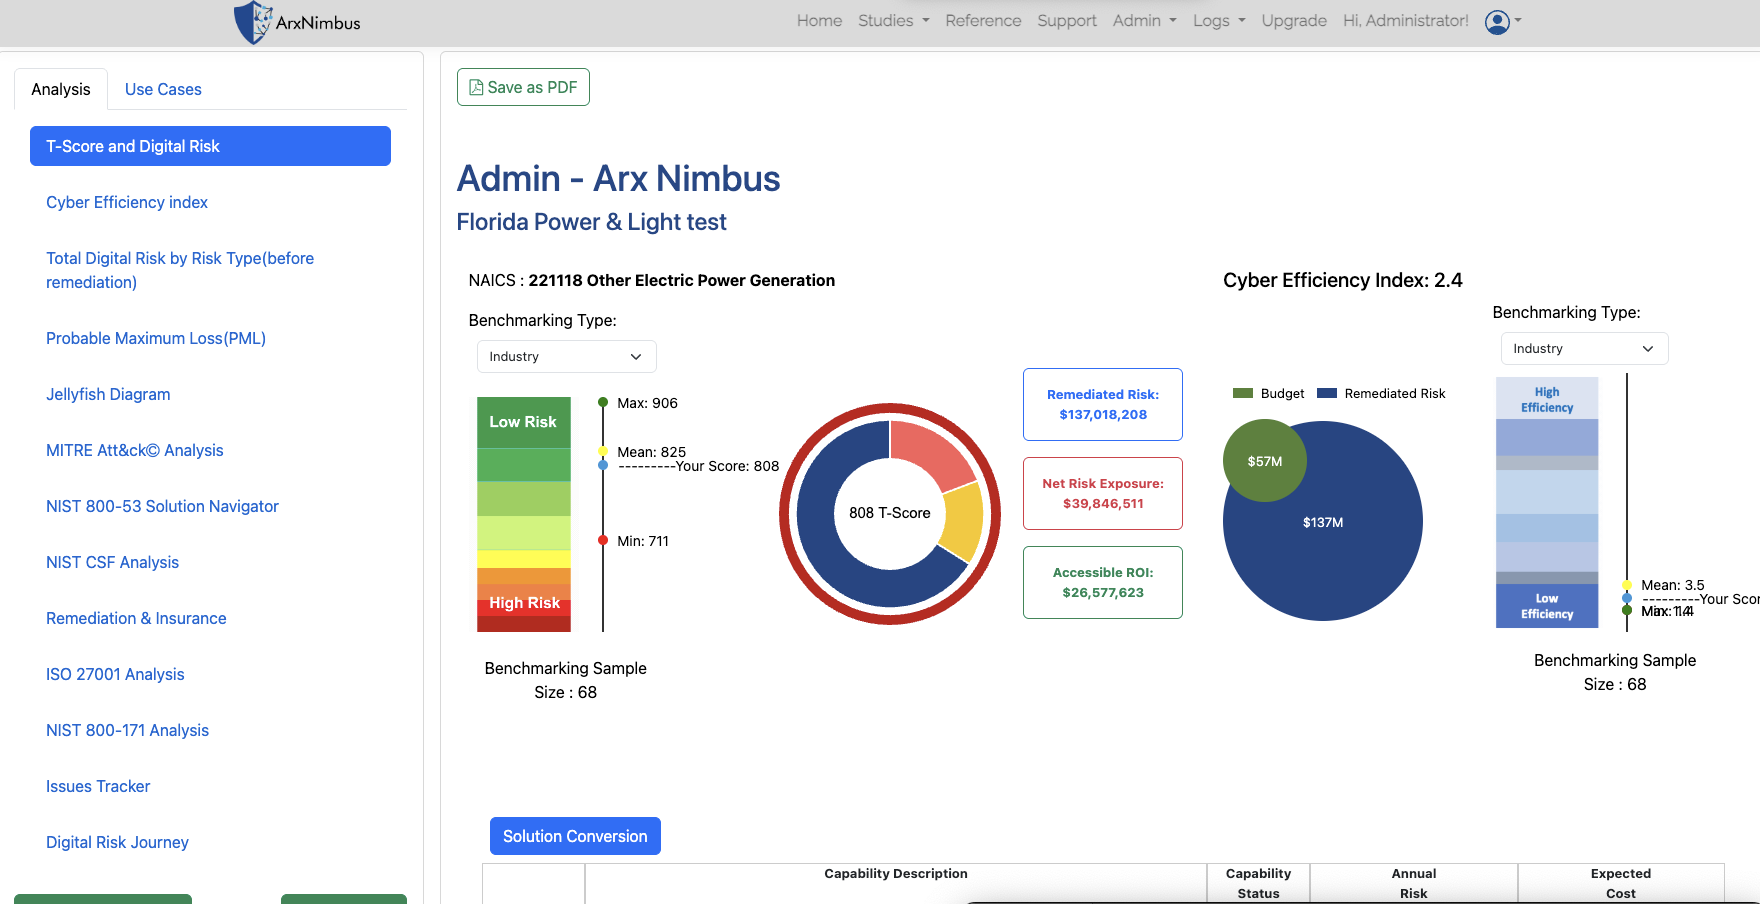This screenshot has width=1760, height=904.
Task: Click the NAICS 221118 classification text
Action: (x=651, y=280)
